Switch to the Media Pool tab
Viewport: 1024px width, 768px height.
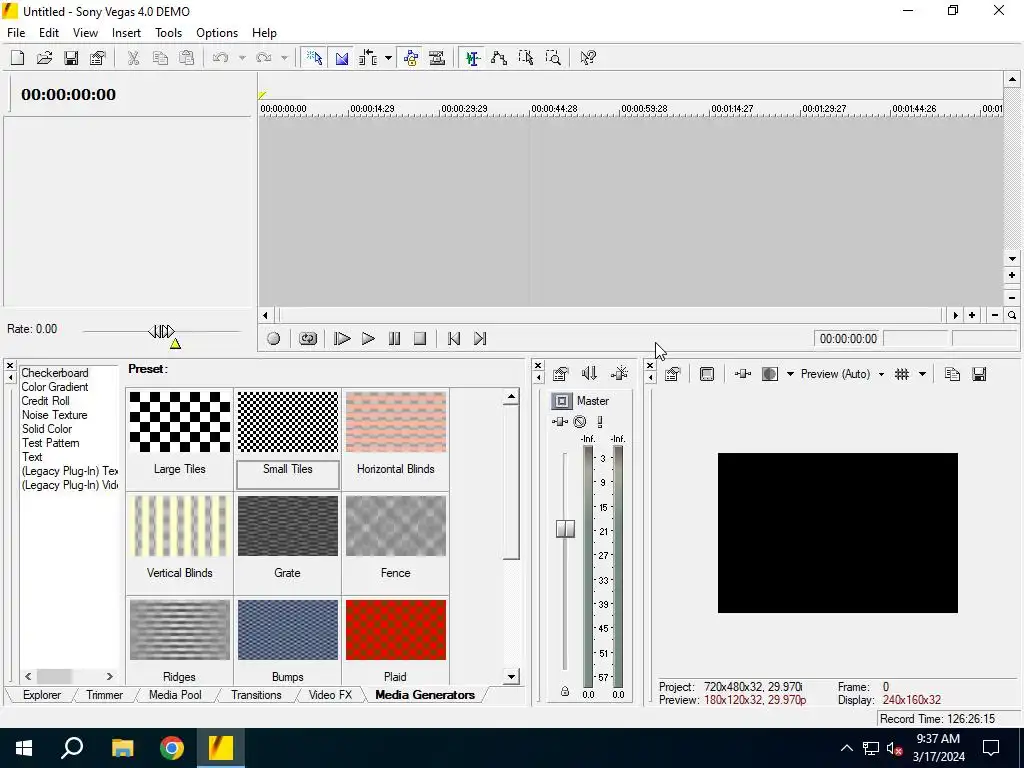(175, 695)
